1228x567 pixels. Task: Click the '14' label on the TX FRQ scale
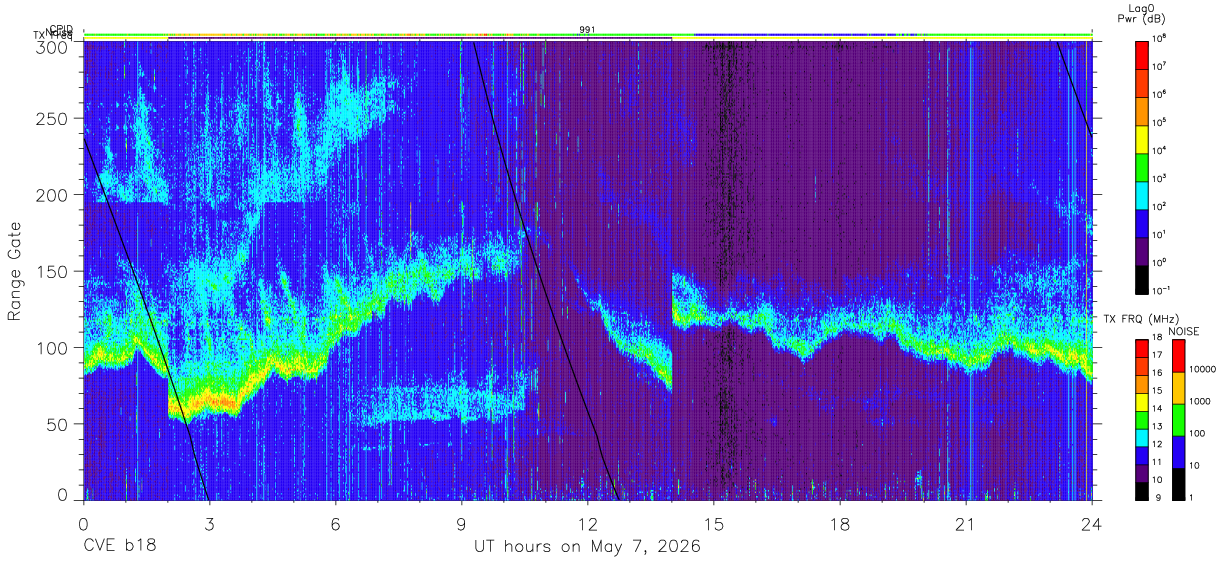pyautogui.click(x=1158, y=409)
